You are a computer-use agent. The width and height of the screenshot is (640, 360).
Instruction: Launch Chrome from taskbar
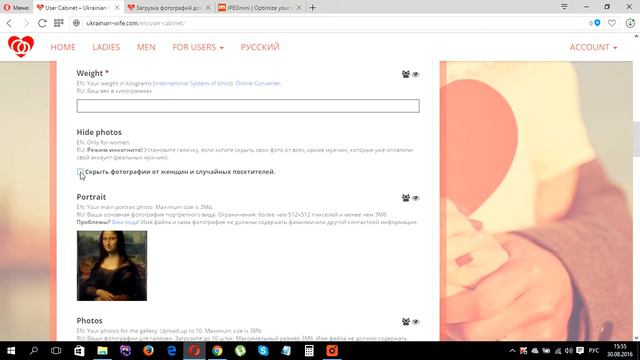click(x=217, y=351)
